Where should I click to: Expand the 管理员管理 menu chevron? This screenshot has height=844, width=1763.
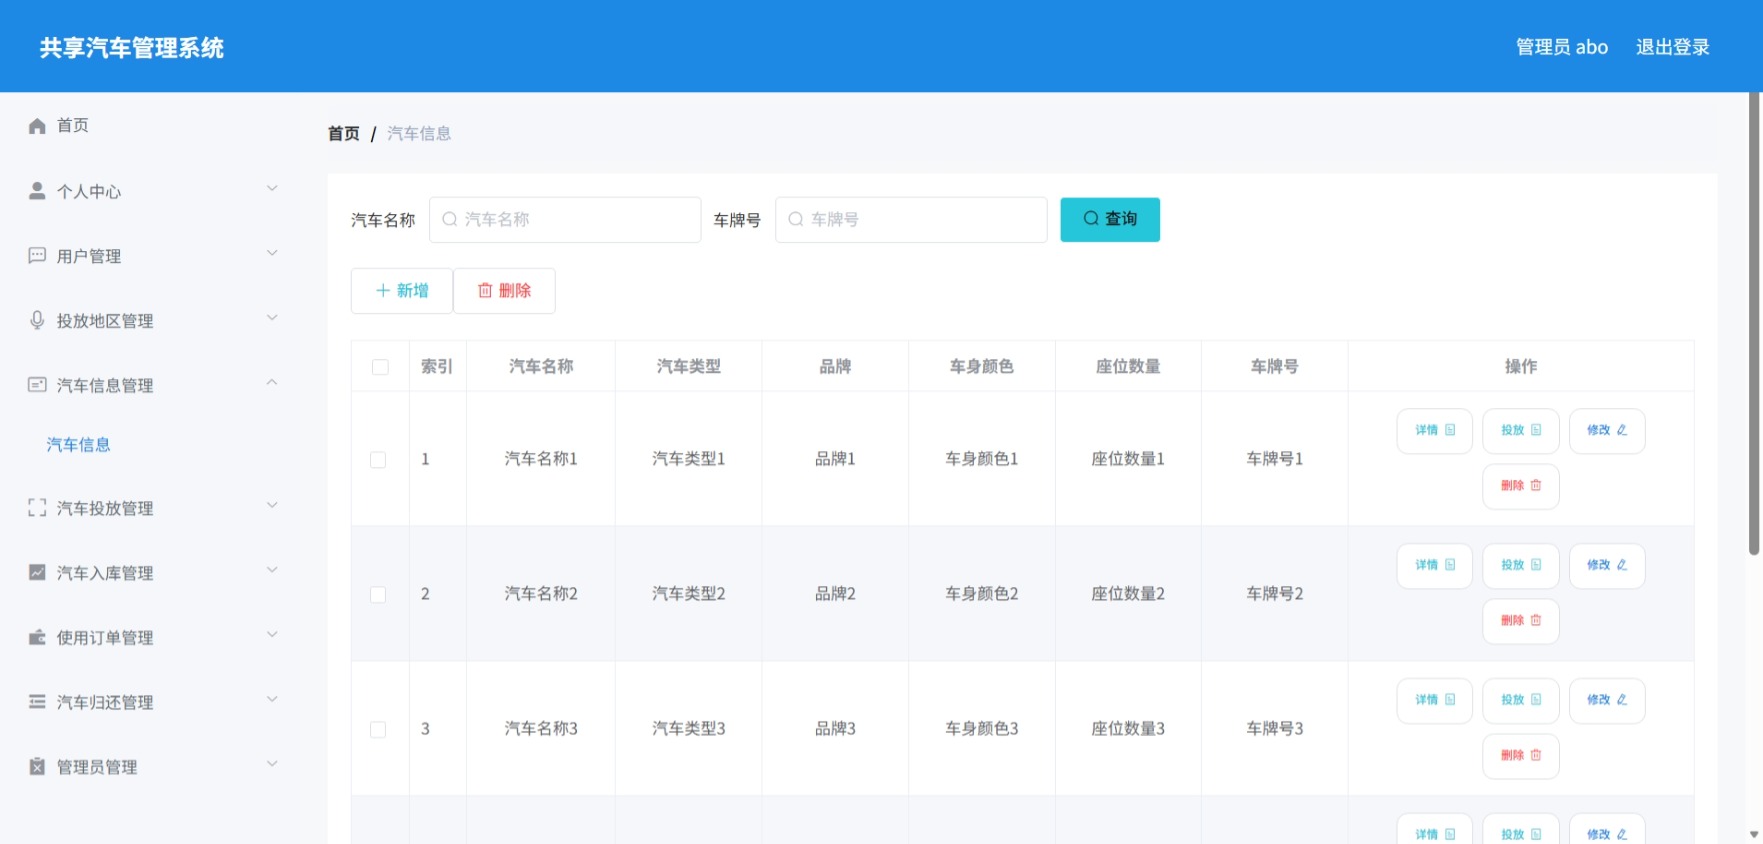[272, 765]
